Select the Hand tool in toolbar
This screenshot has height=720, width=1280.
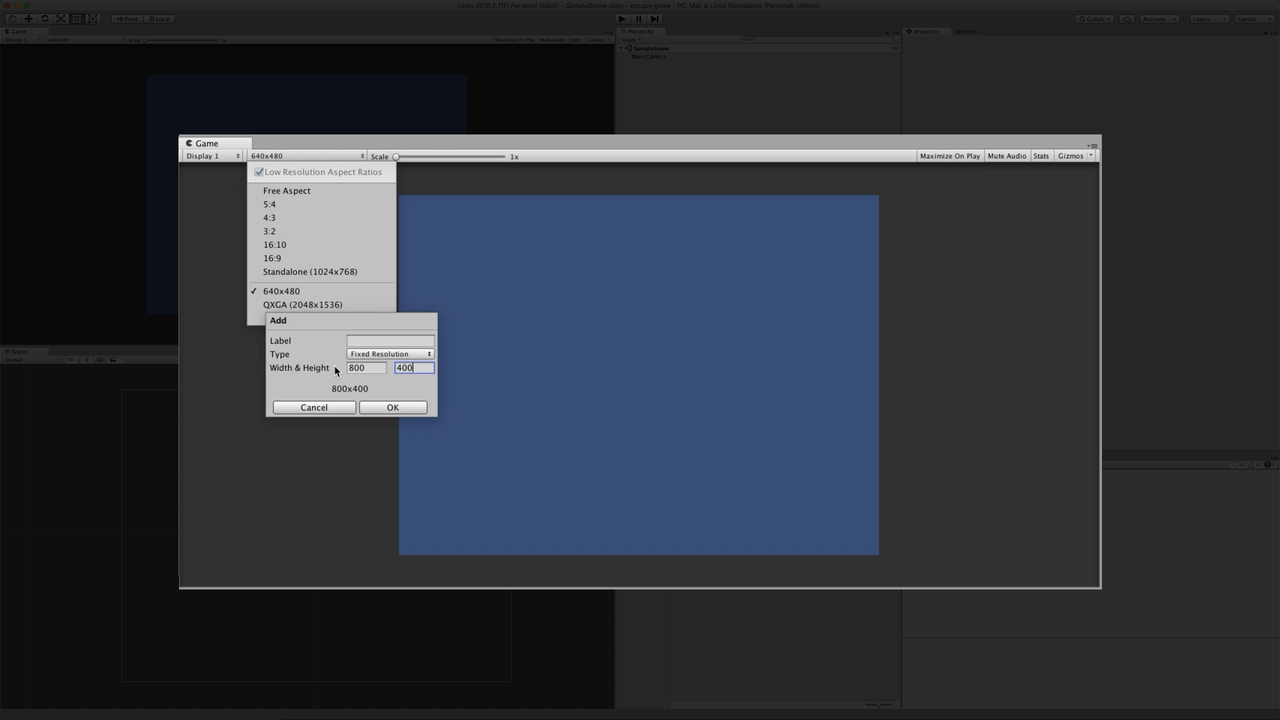pyautogui.click(x=12, y=19)
